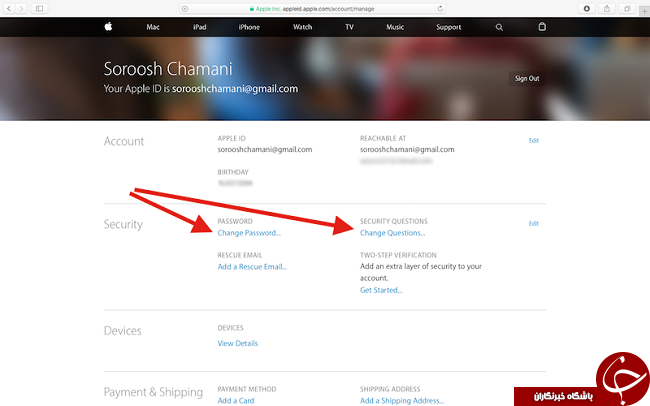Click the email under REACHABLE AT label

pos(407,150)
